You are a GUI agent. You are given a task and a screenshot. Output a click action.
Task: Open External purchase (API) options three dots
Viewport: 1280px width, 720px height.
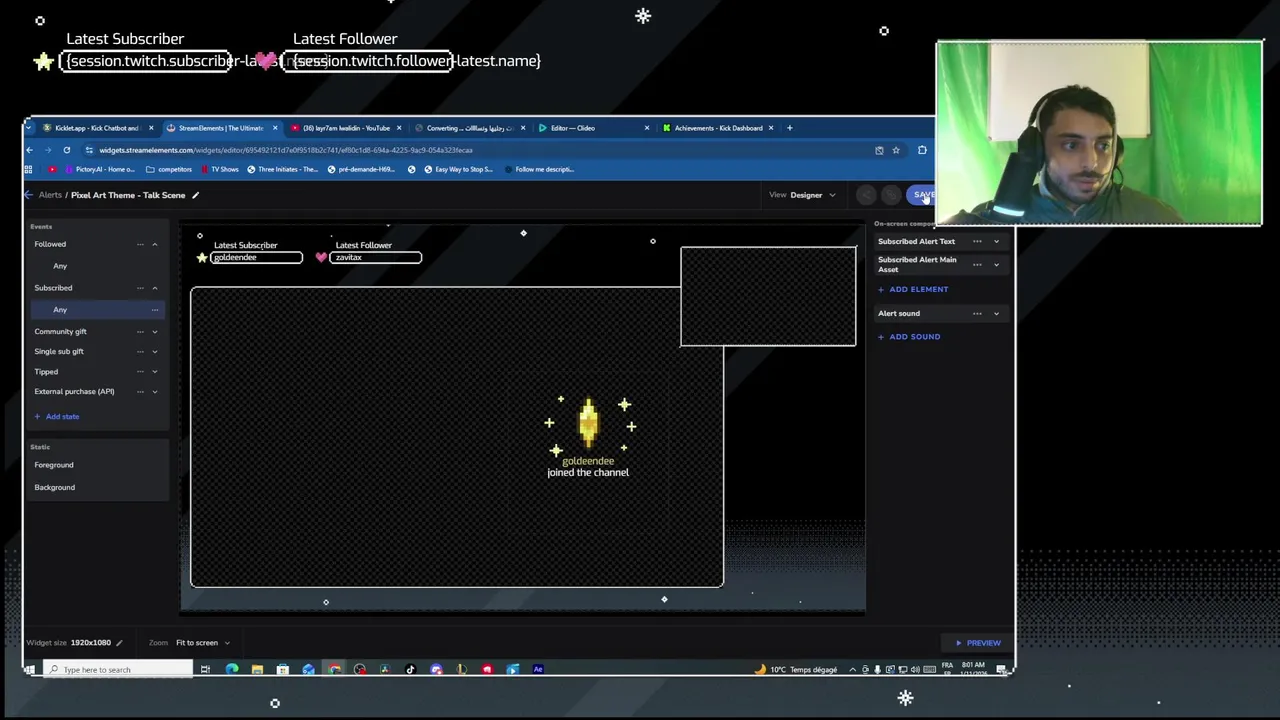click(x=140, y=391)
